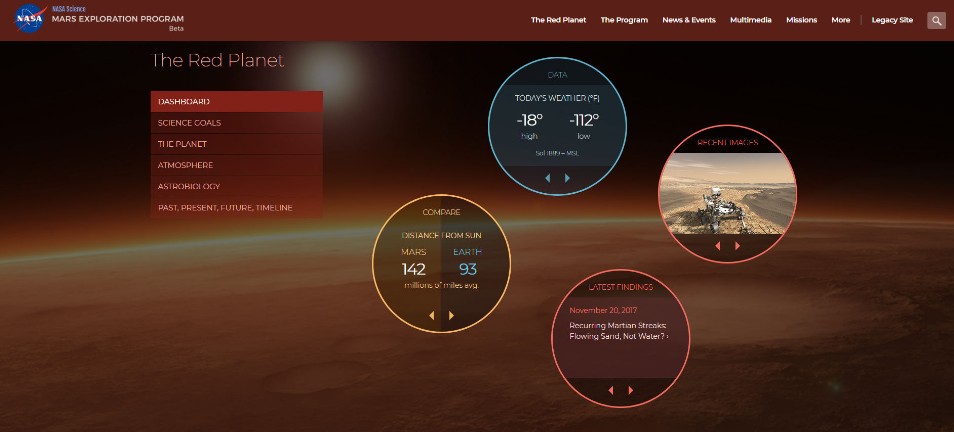Open the rover image thumbnail

(x=728, y=193)
